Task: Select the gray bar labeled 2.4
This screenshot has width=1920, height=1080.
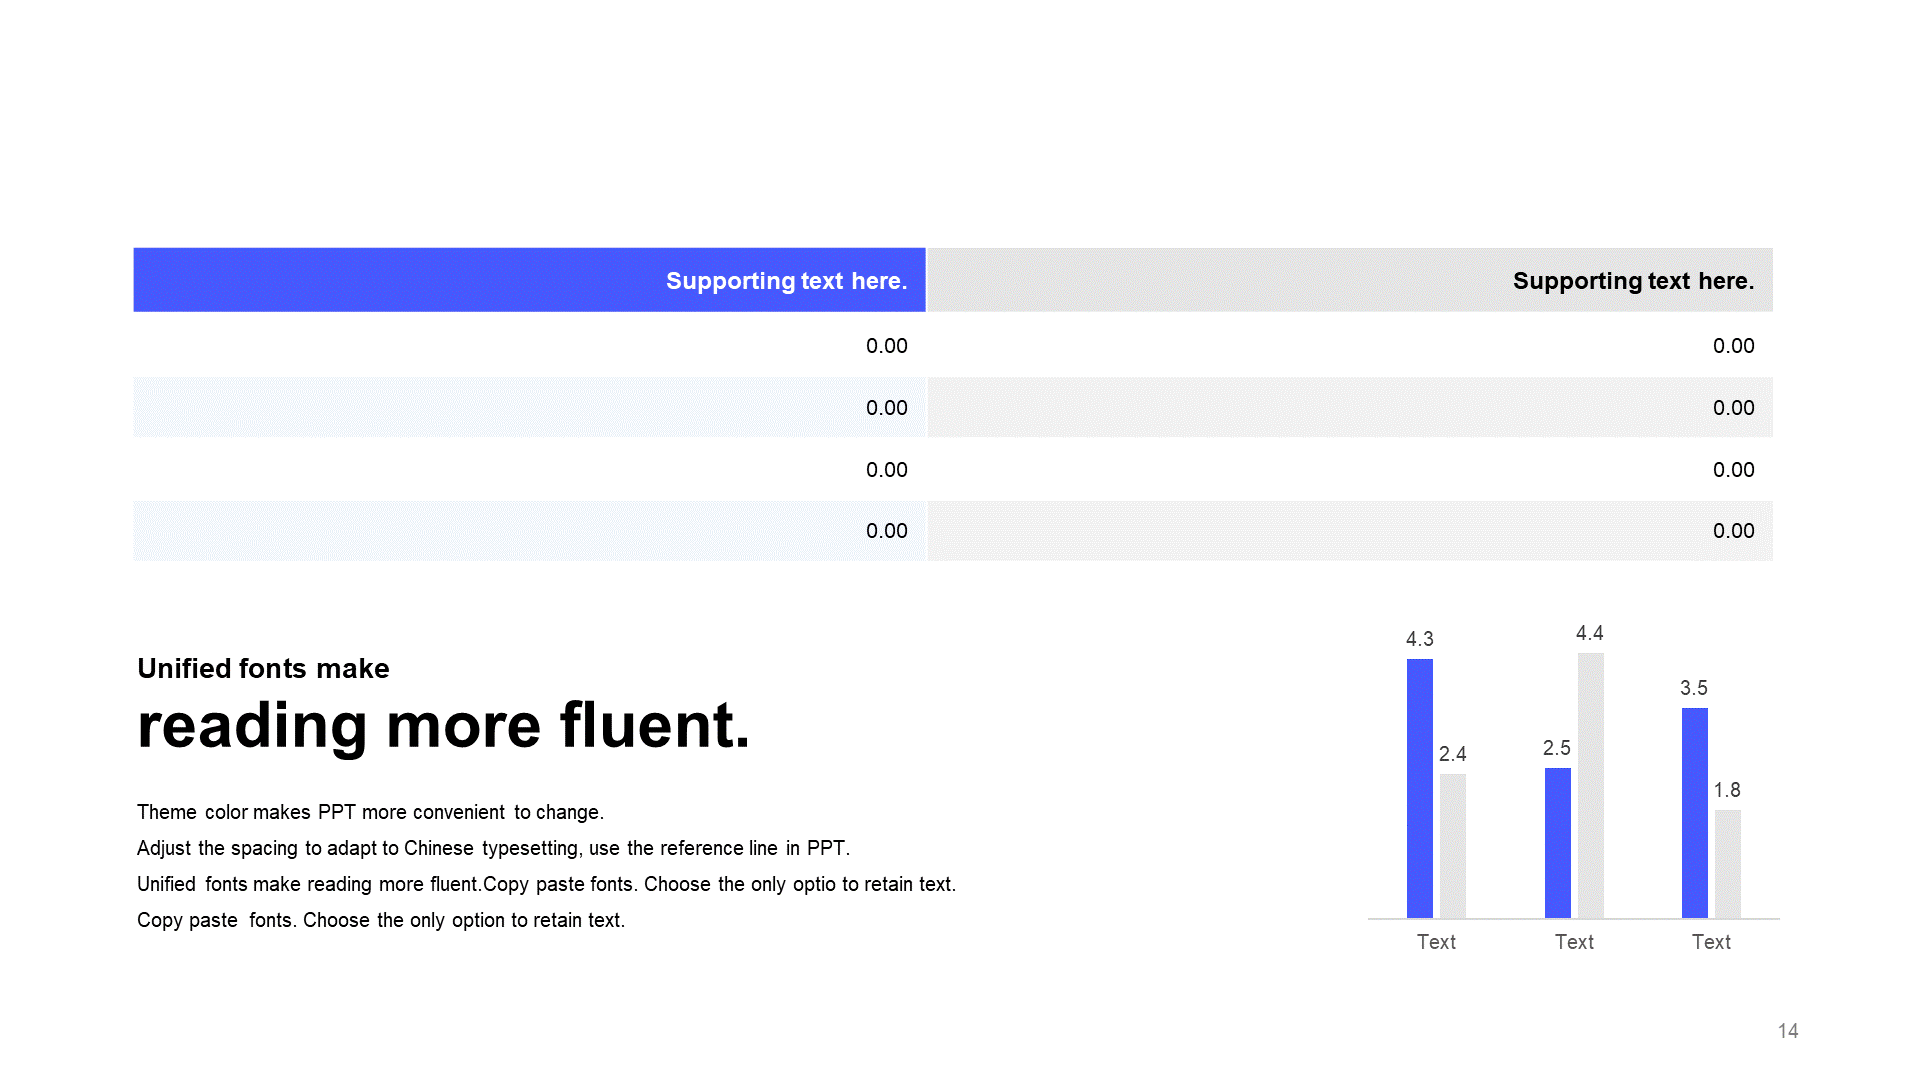Action: pos(1453,846)
